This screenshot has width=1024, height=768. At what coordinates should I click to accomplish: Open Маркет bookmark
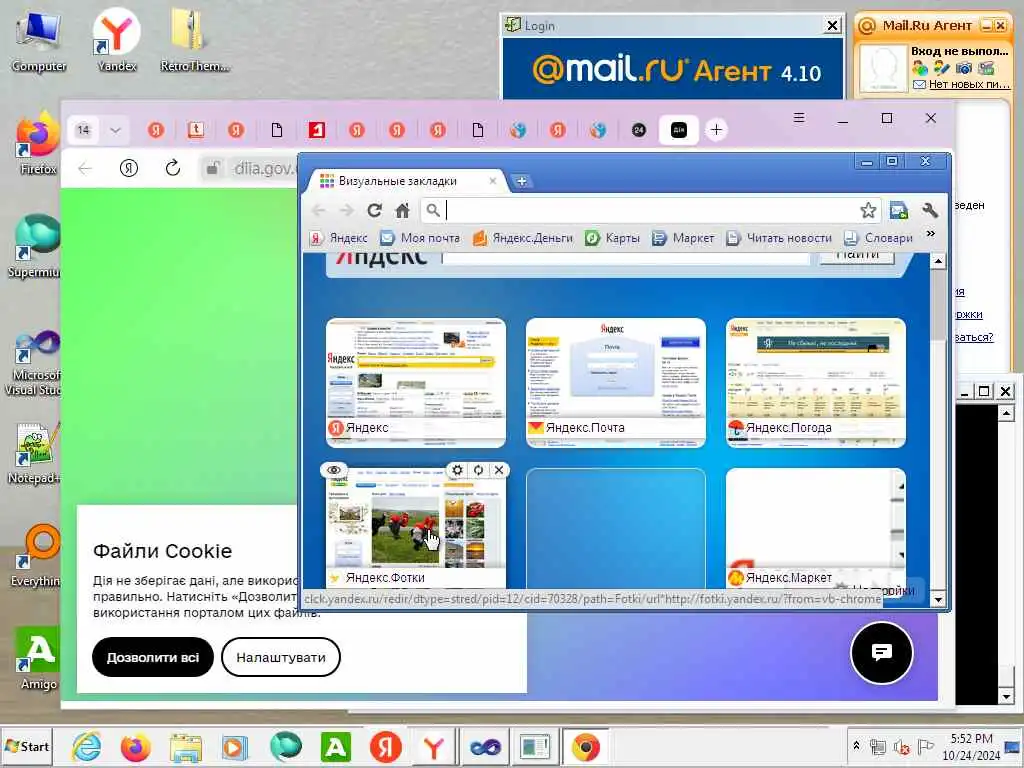point(683,238)
